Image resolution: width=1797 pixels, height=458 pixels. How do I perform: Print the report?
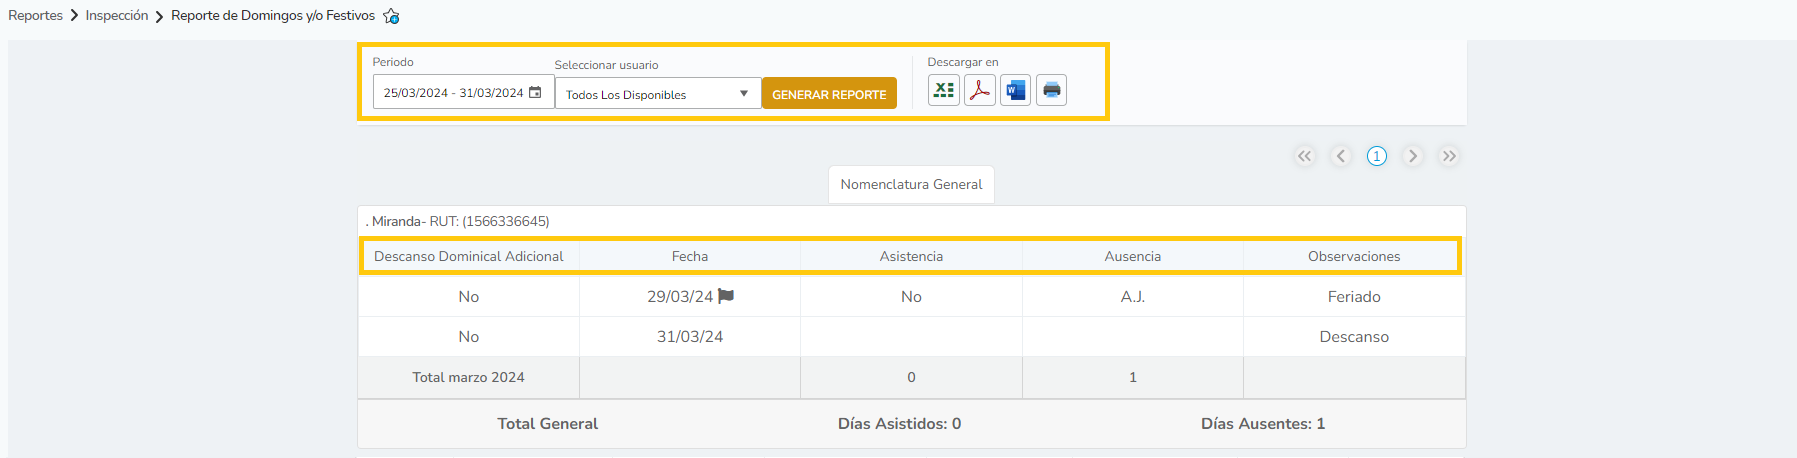point(1051,90)
